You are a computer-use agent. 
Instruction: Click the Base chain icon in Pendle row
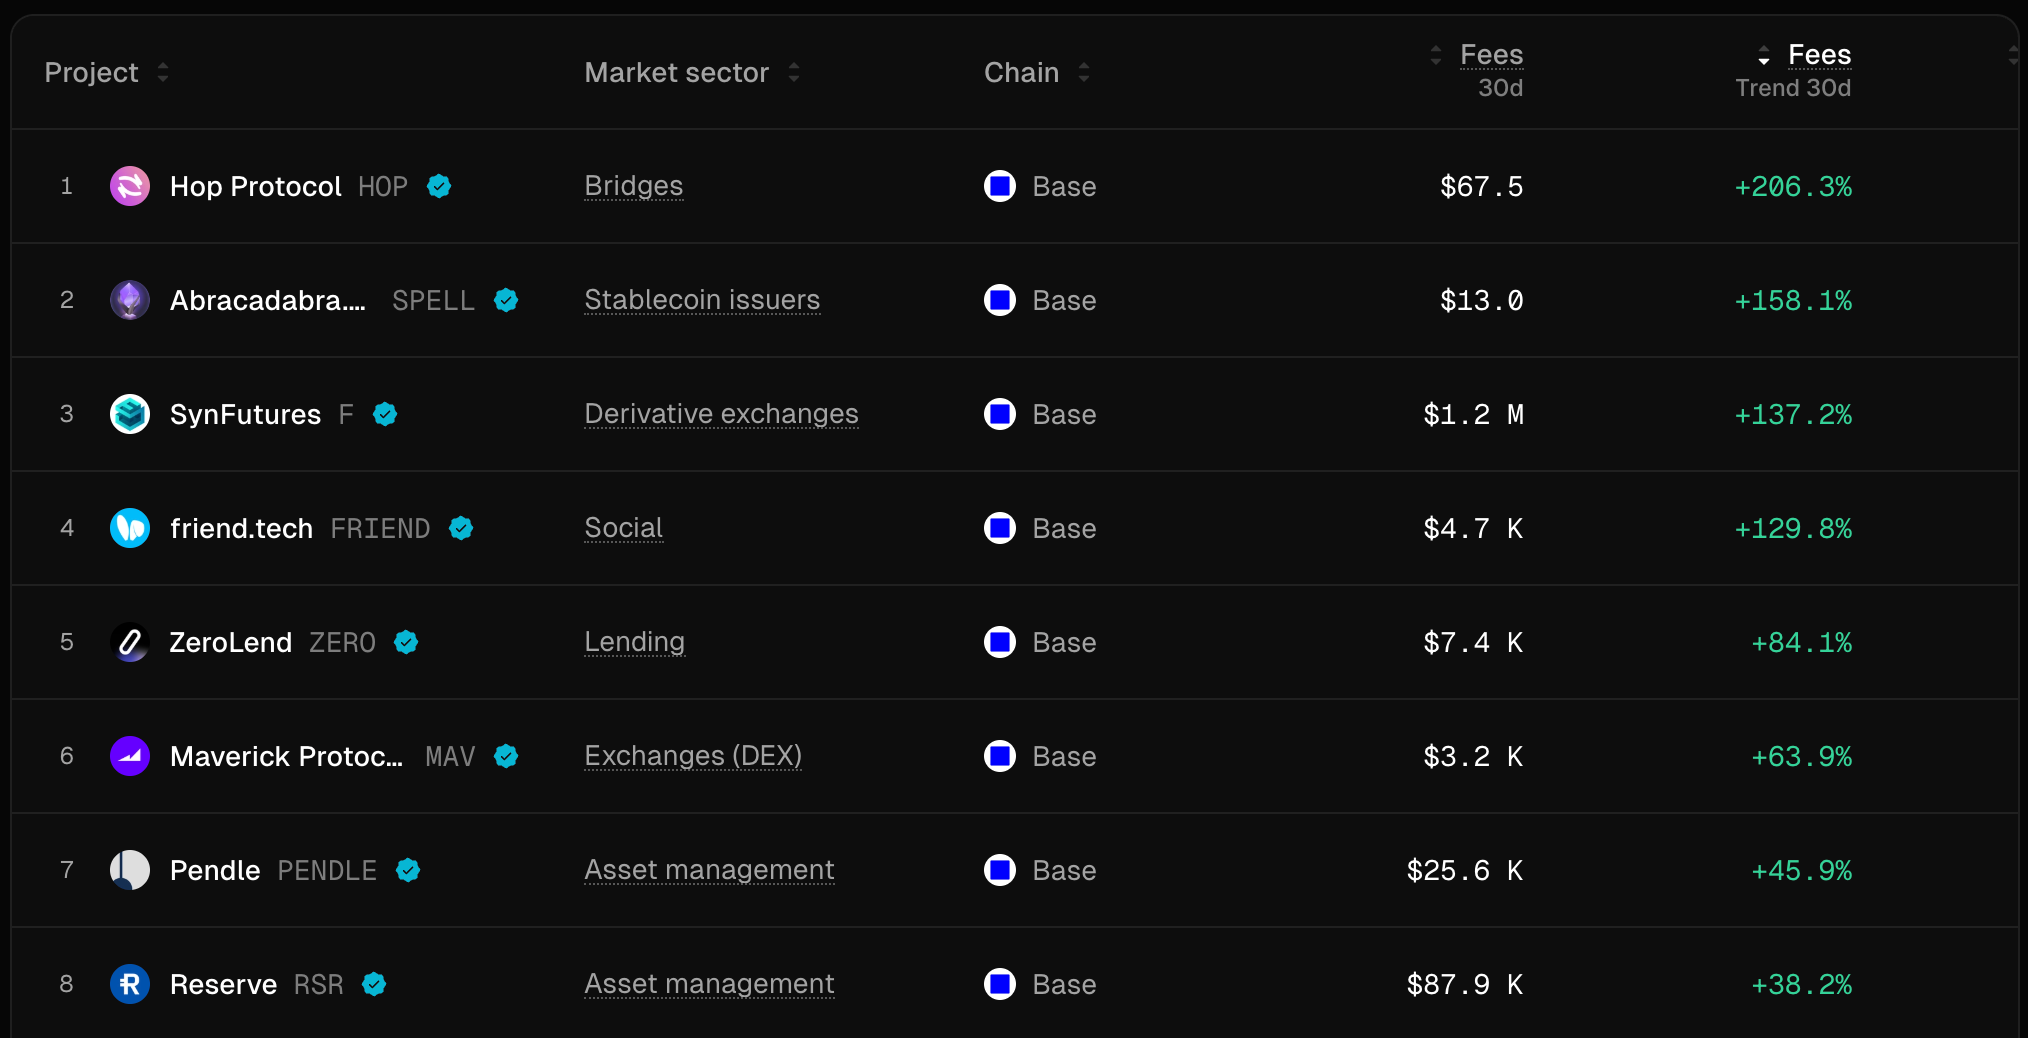pos(1000,870)
